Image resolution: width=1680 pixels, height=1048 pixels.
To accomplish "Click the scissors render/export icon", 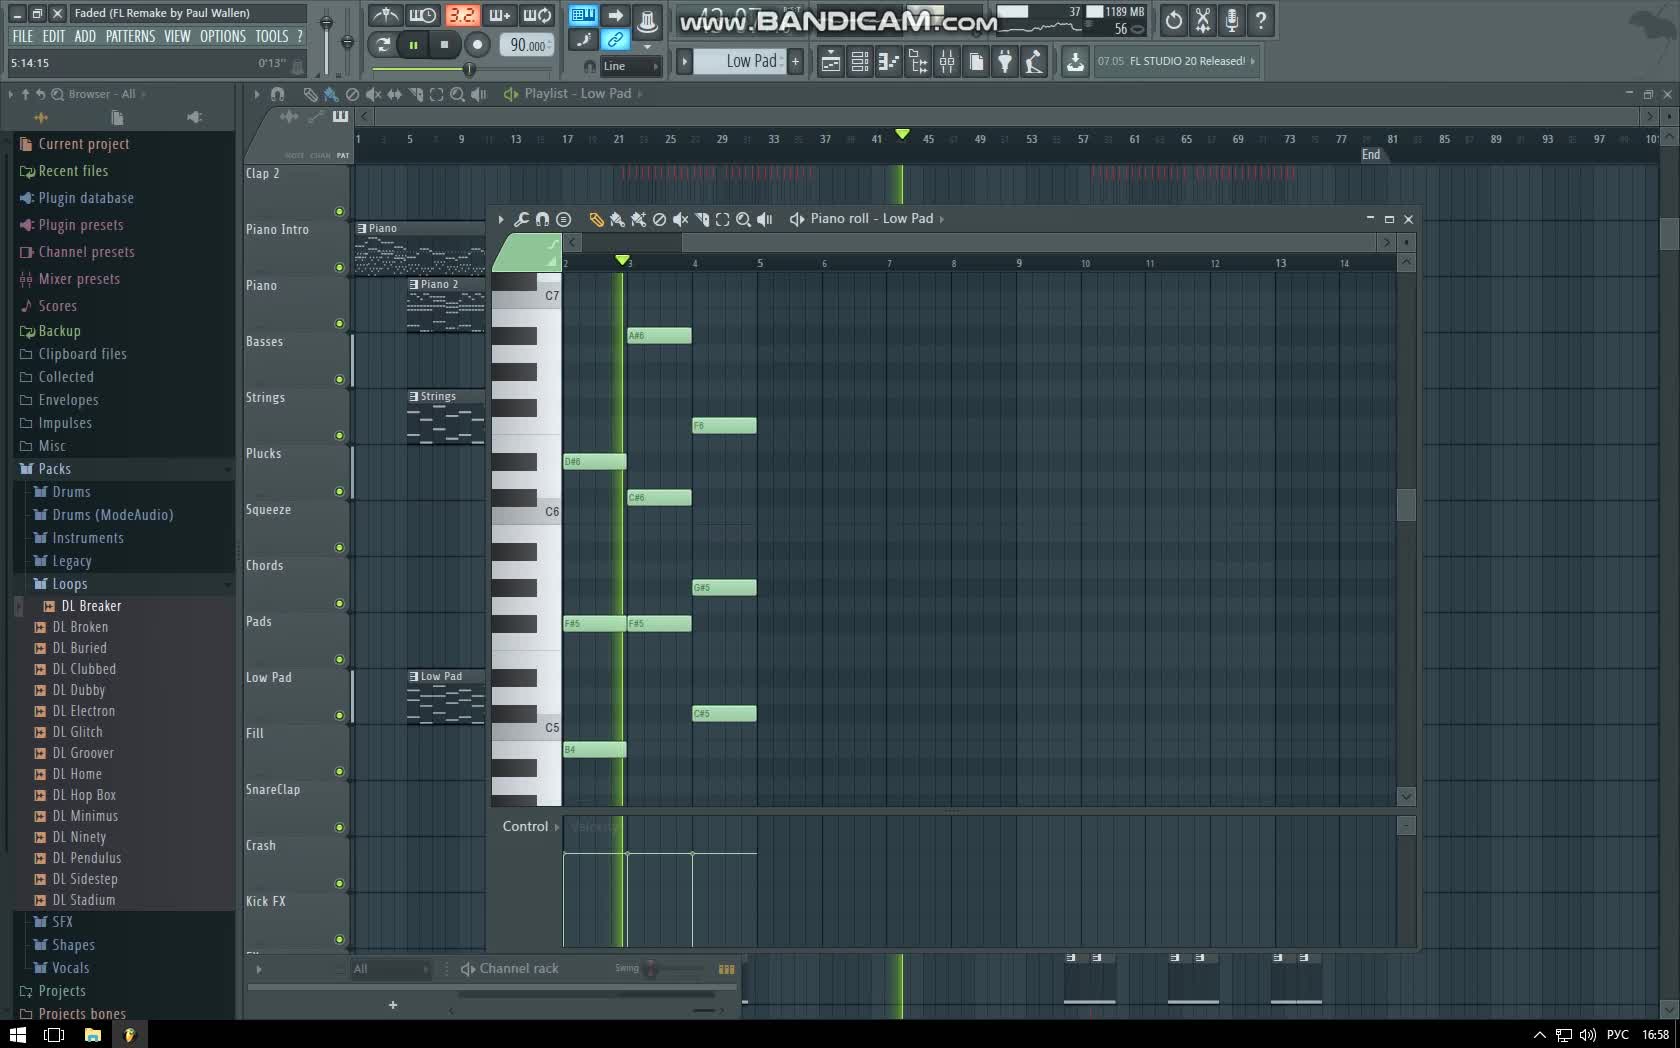I will click(x=1203, y=20).
